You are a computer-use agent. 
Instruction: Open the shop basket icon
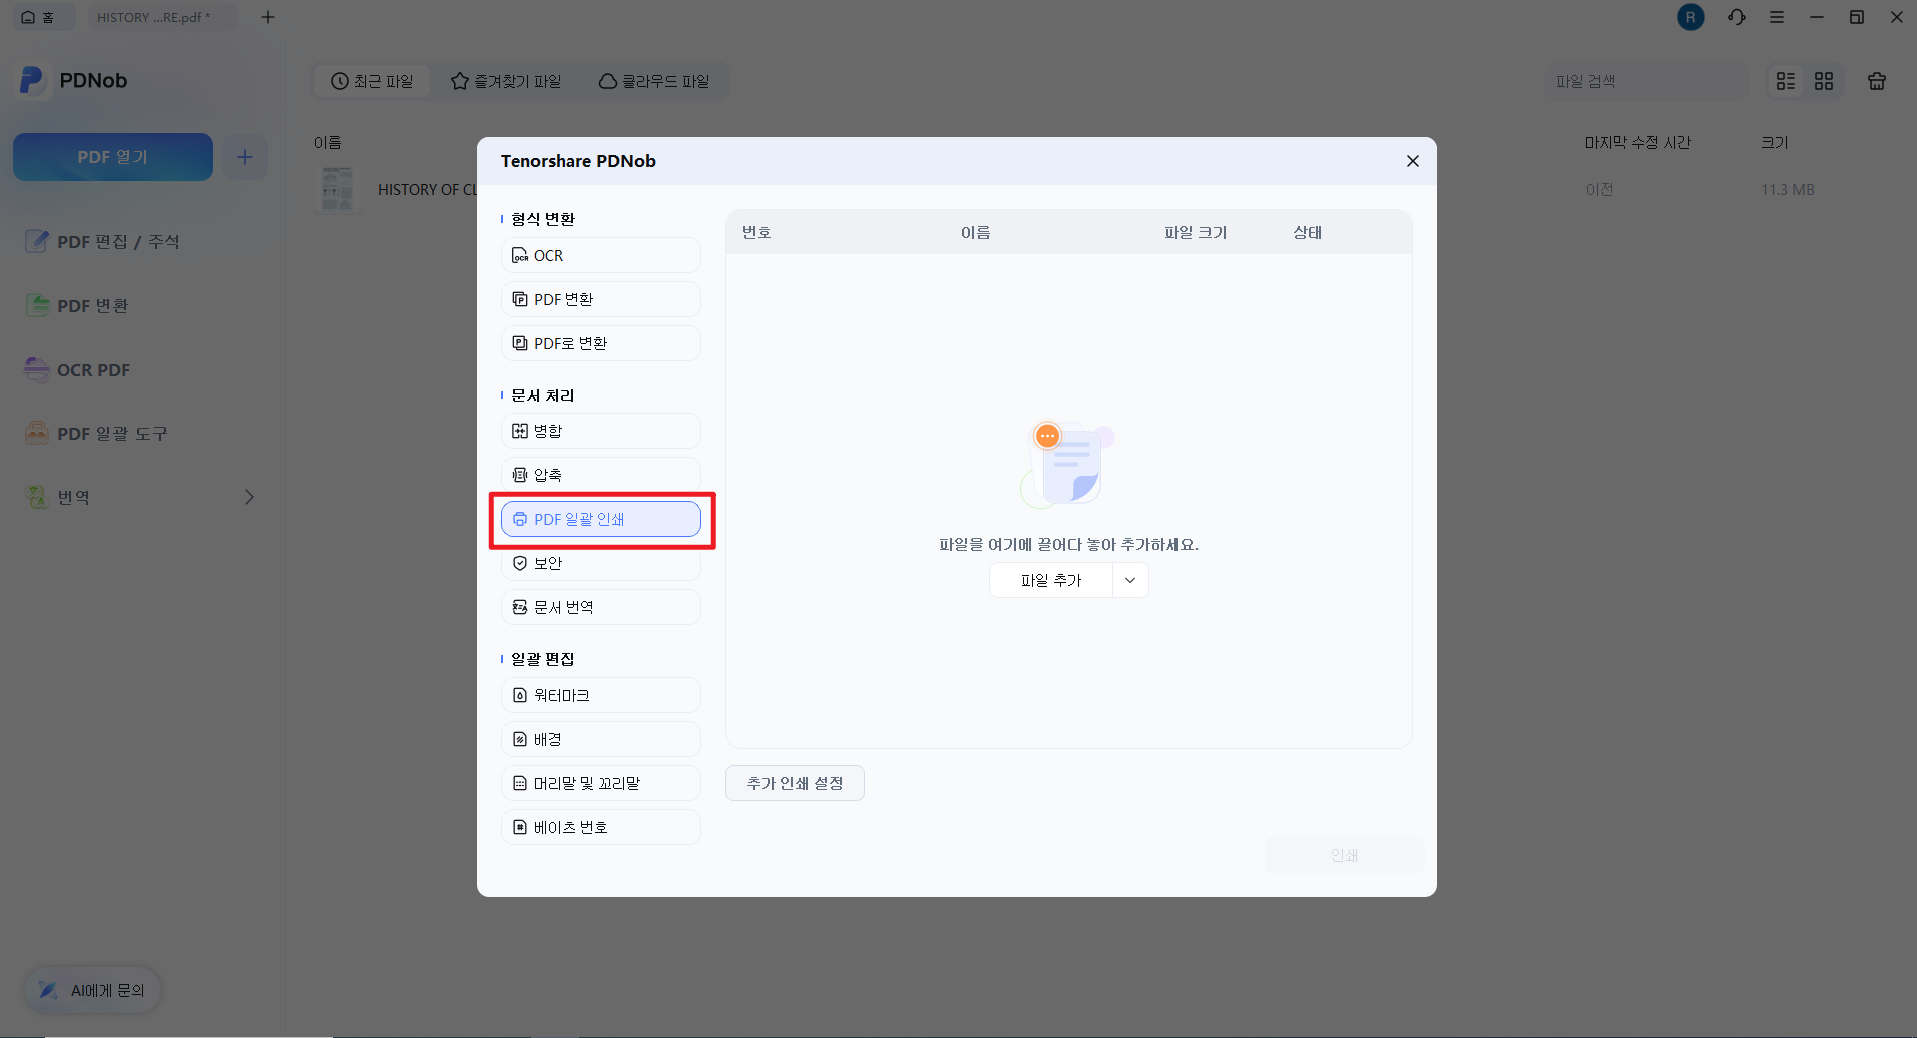tap(1877, 81)
